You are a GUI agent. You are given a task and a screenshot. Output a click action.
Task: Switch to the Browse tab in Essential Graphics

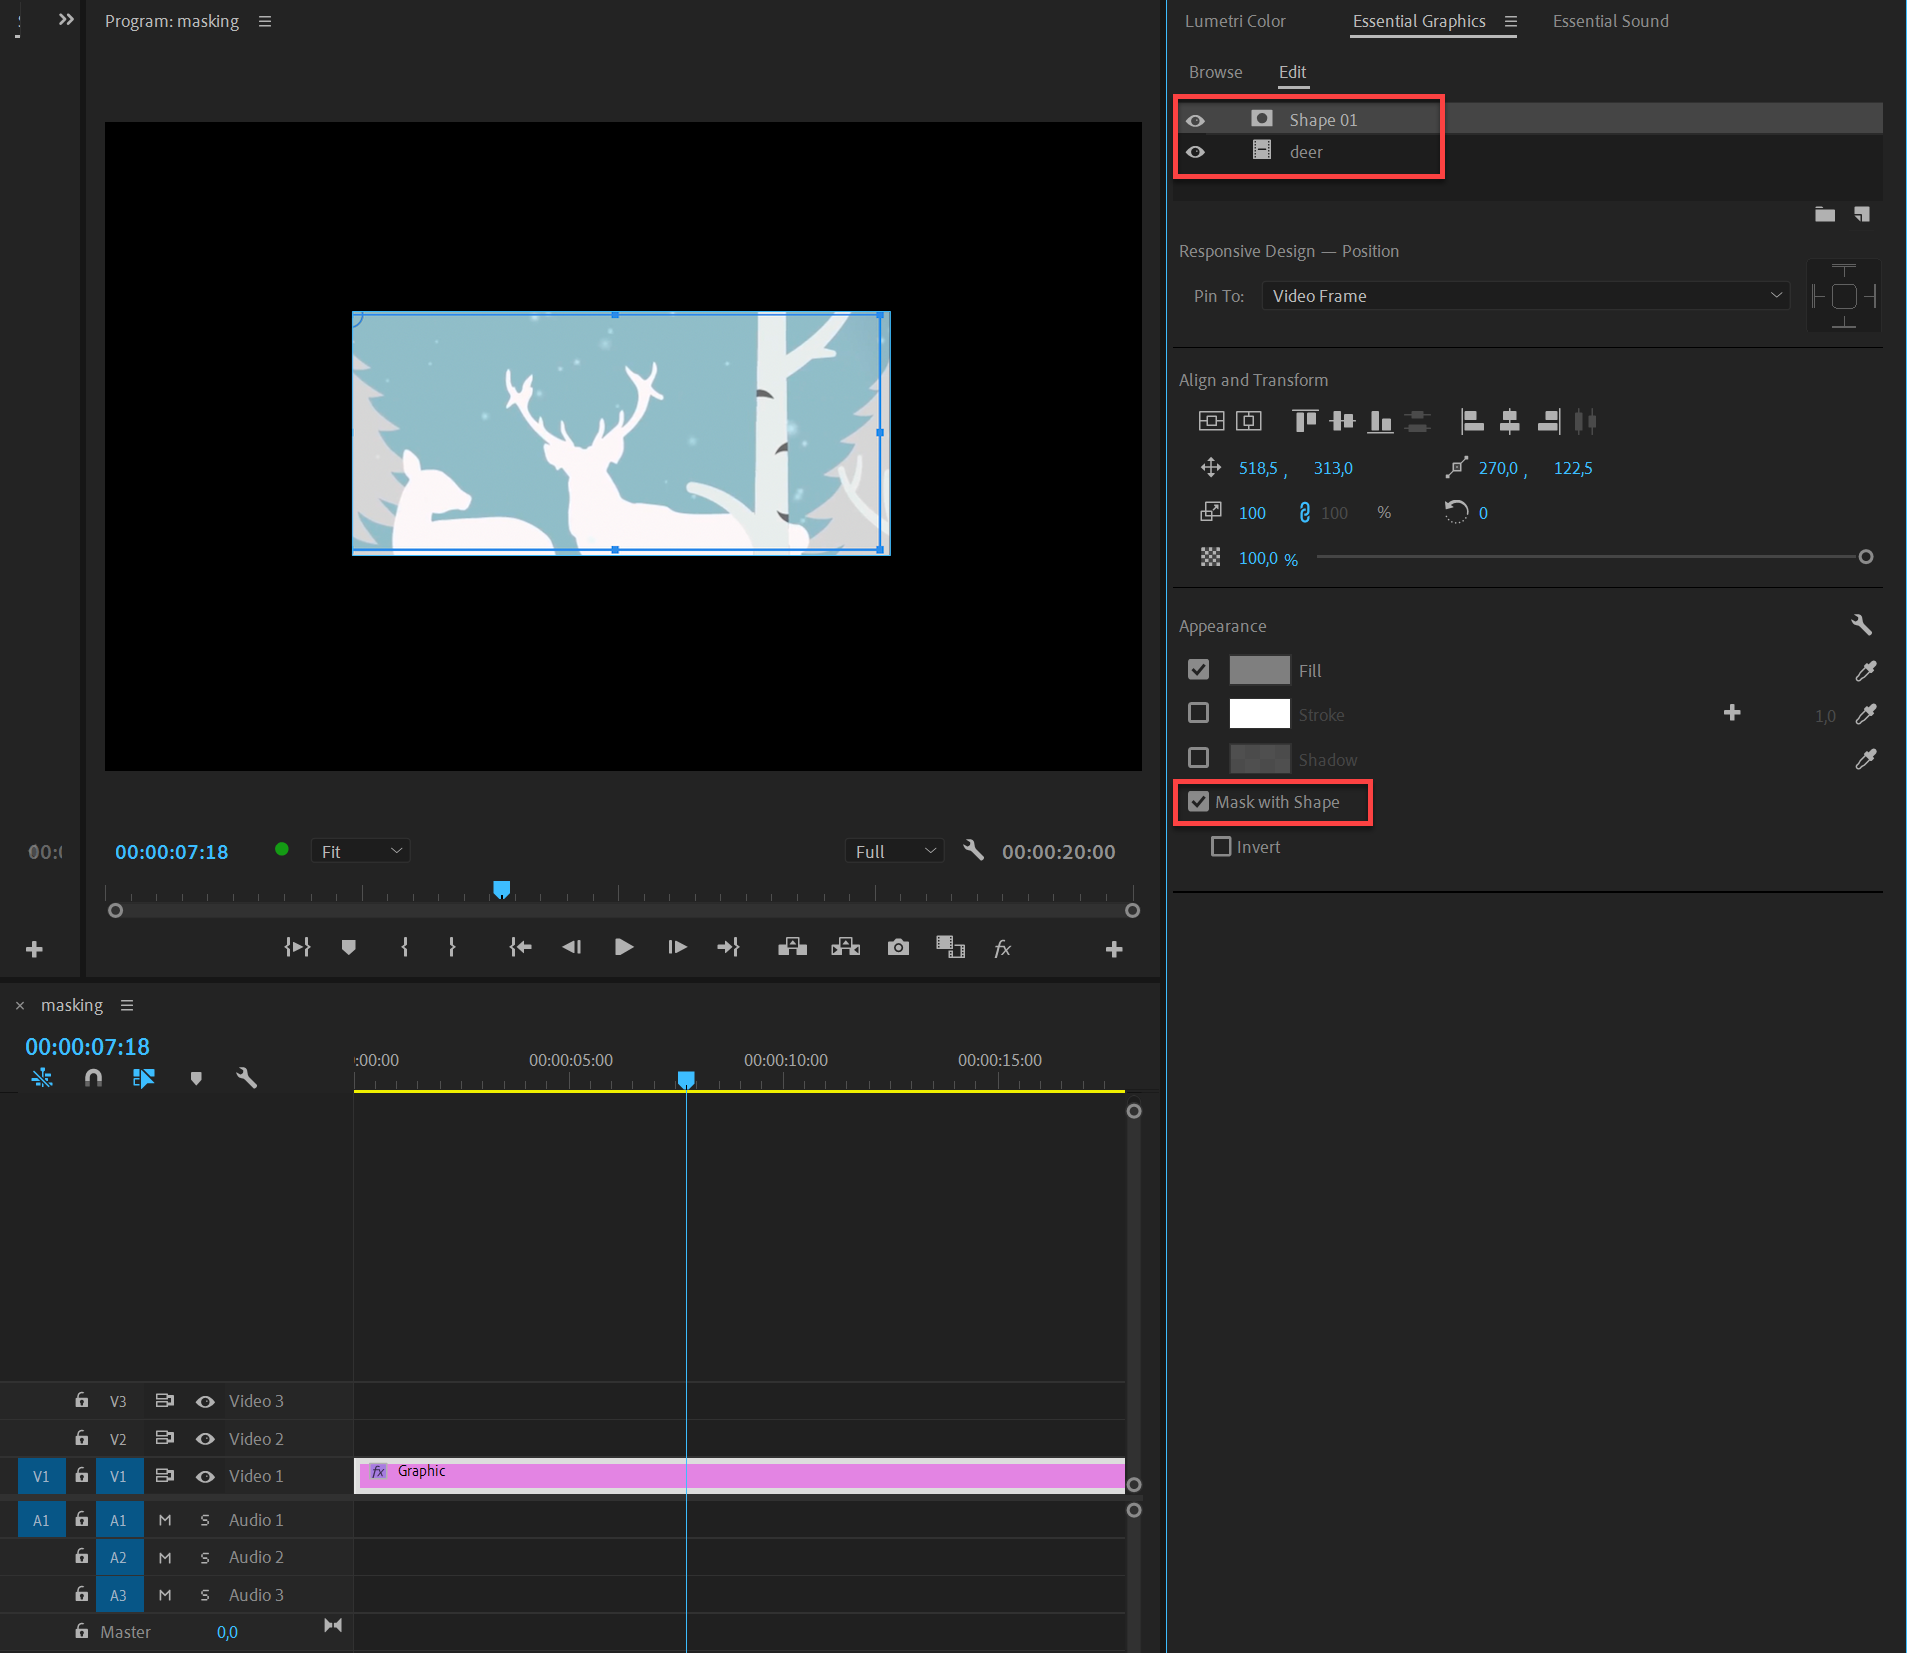(x=1215, y=72)
